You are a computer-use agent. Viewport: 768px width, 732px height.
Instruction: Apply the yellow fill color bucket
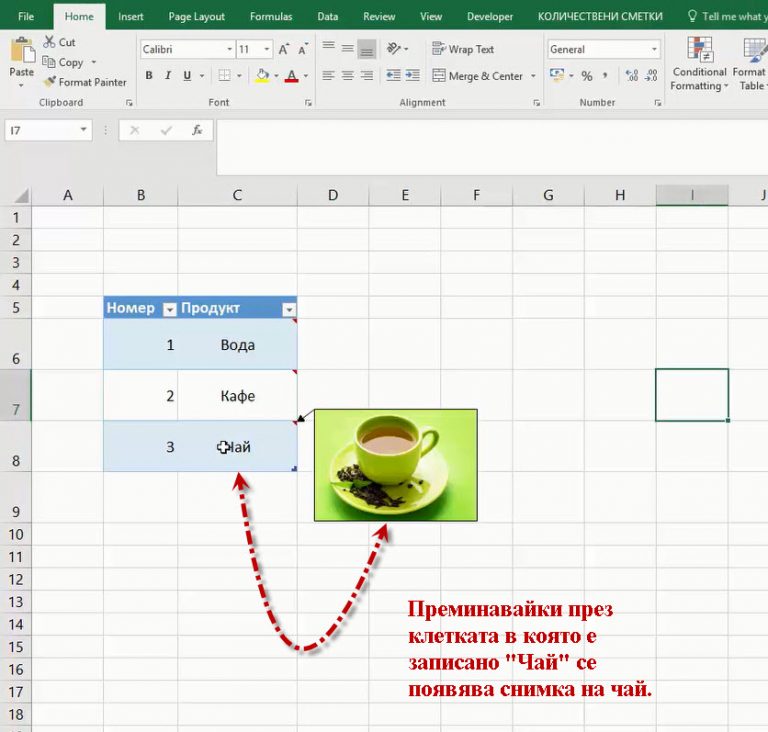[263, 75]
